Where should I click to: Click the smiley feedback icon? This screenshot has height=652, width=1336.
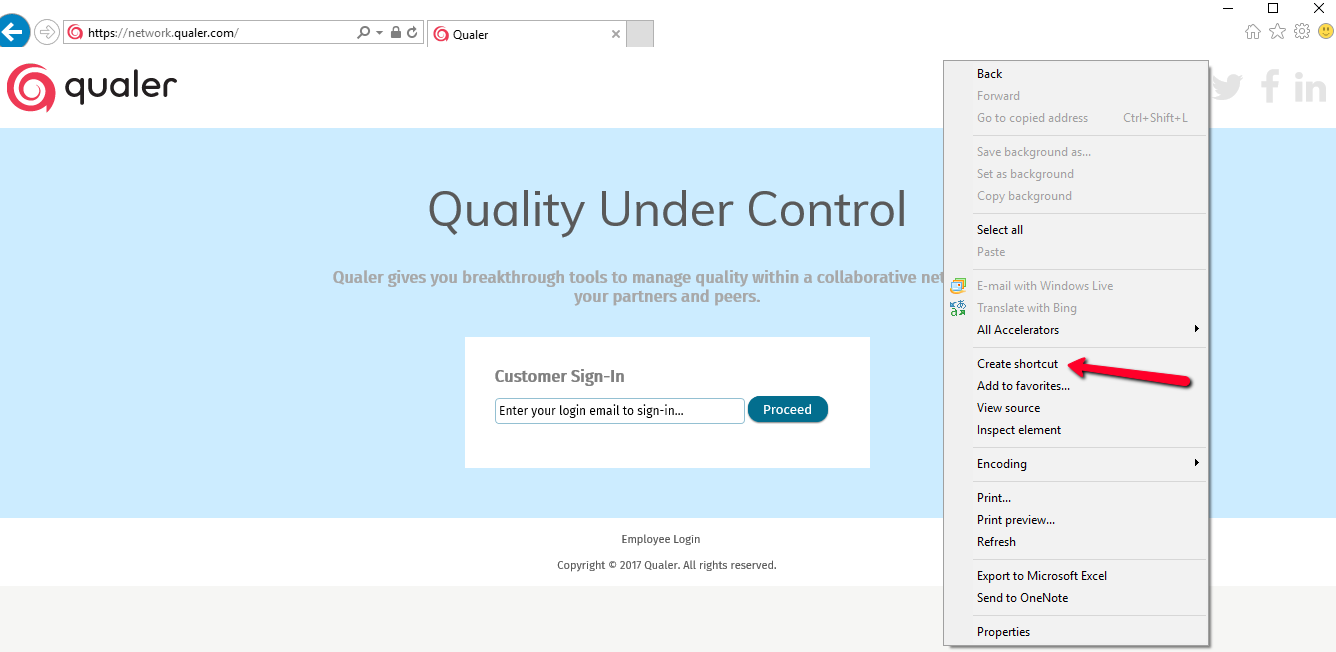click(x=1325, y=32)
